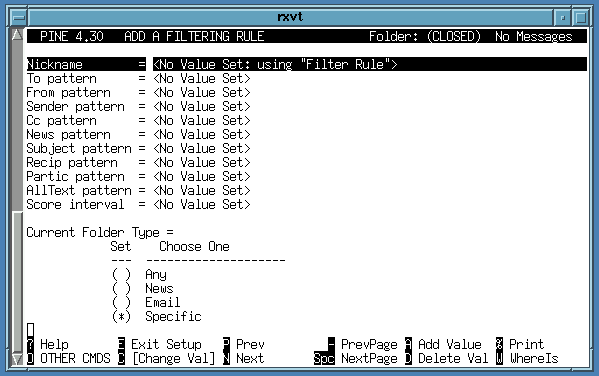This screenshot has height=376, width=599.
Task: Click the Spc key icon beside NextPage
Action: 324,358
